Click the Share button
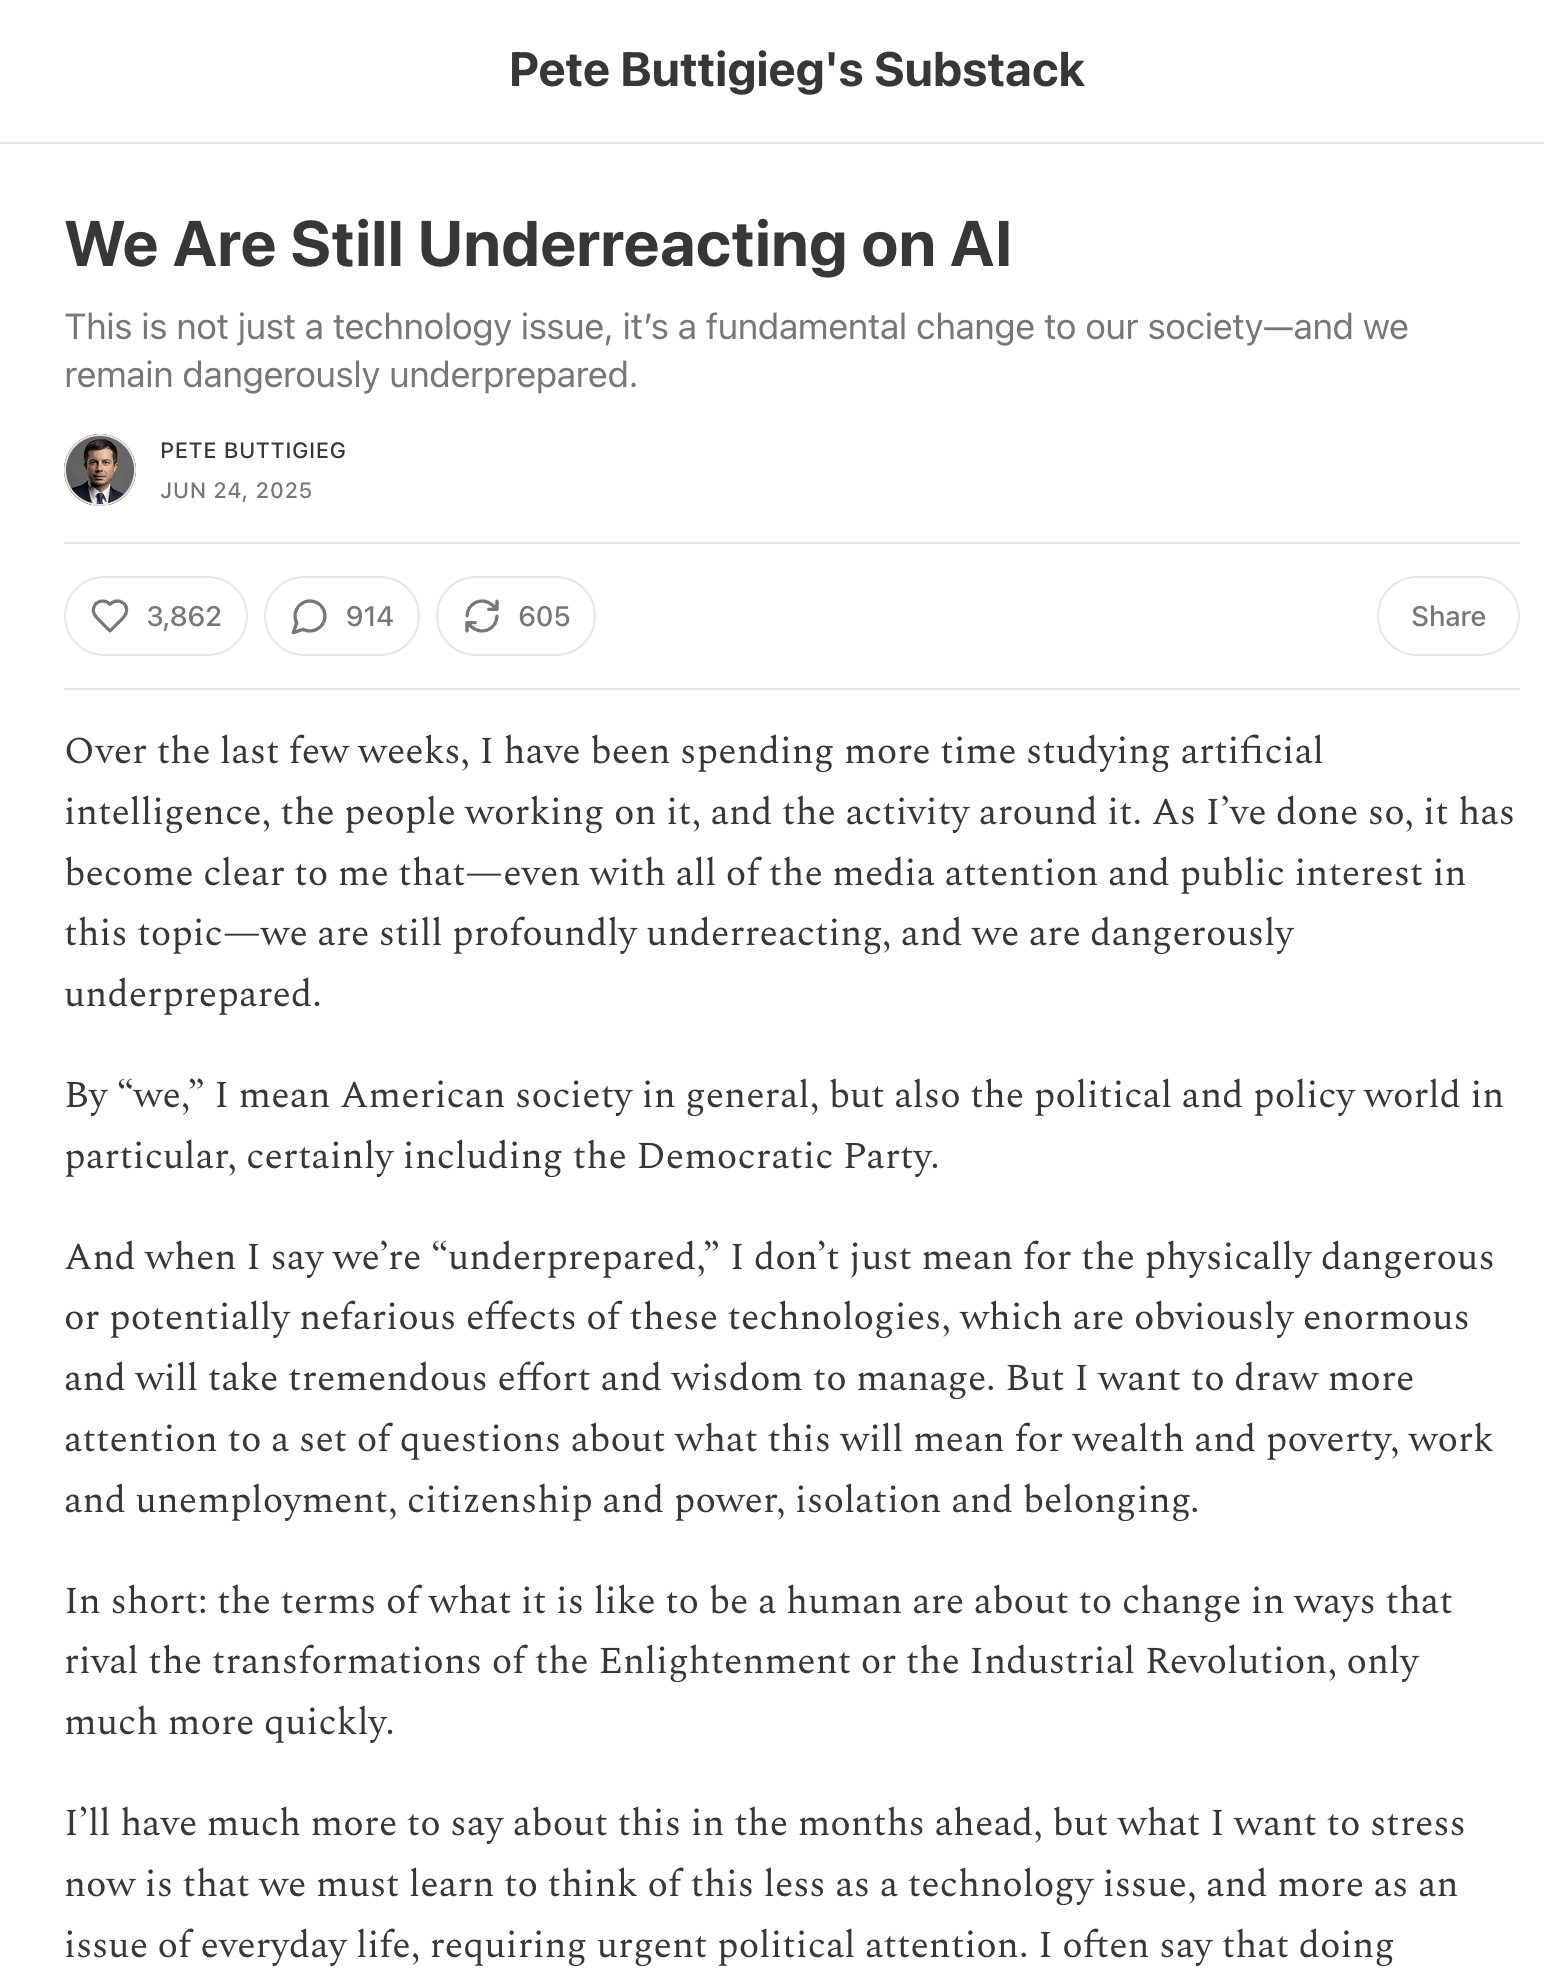This screenshot has height=1982, width=1544. (x=1447, y=616)
